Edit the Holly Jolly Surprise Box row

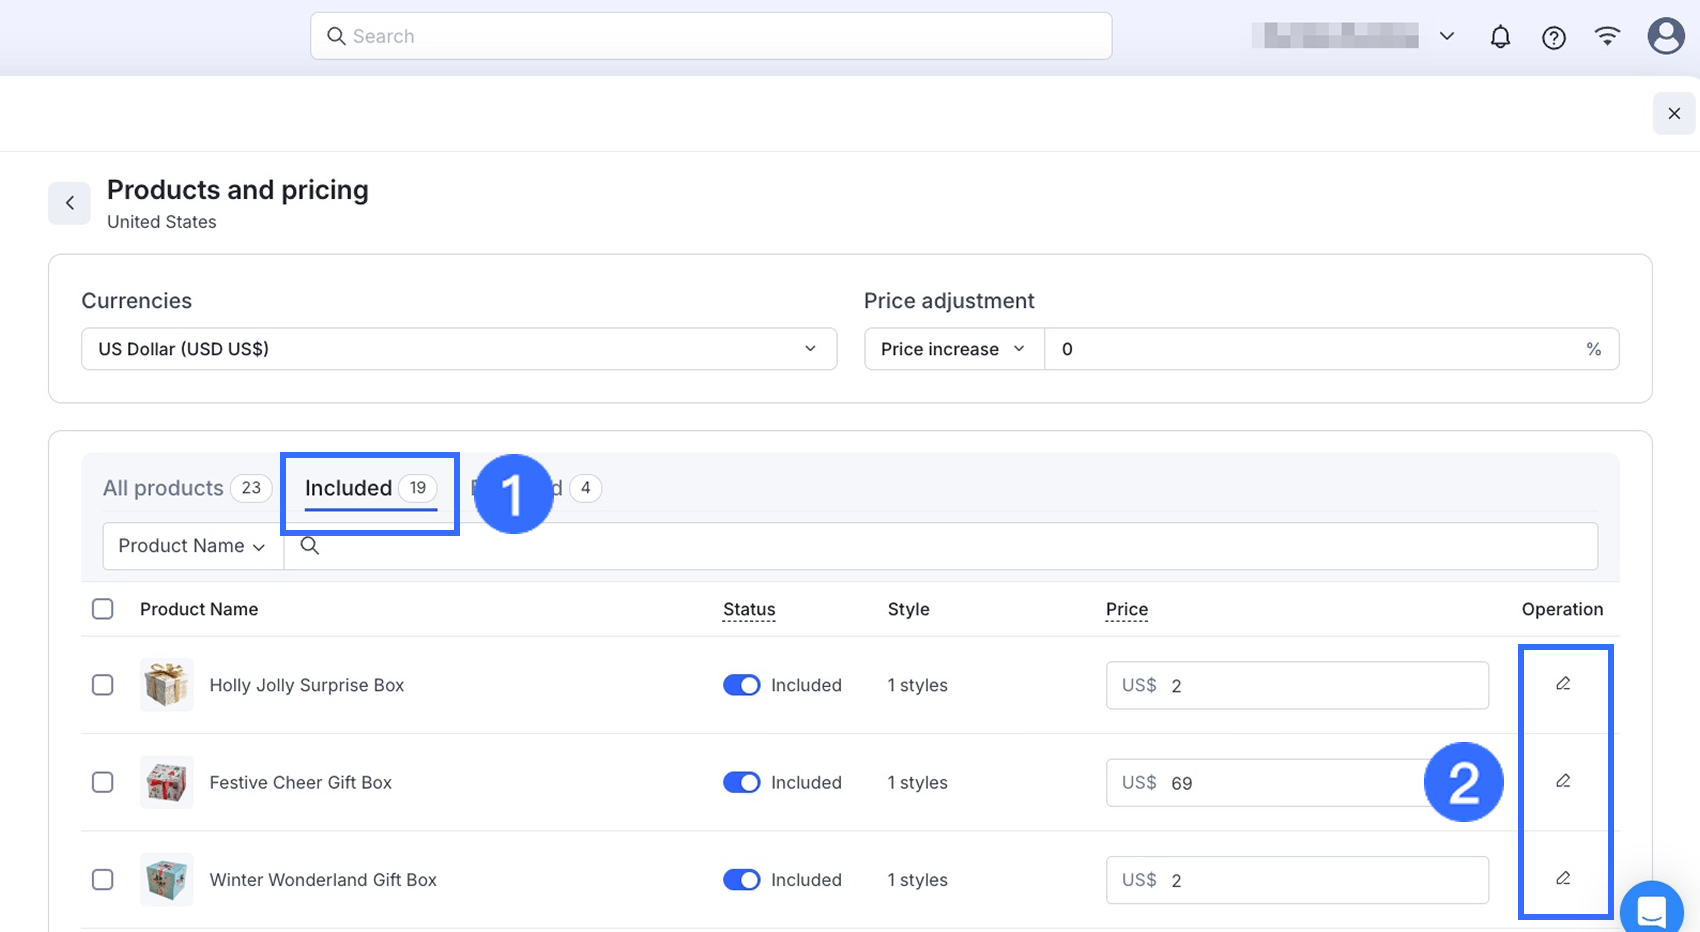pyautogui.click(x=1563, y=684)
